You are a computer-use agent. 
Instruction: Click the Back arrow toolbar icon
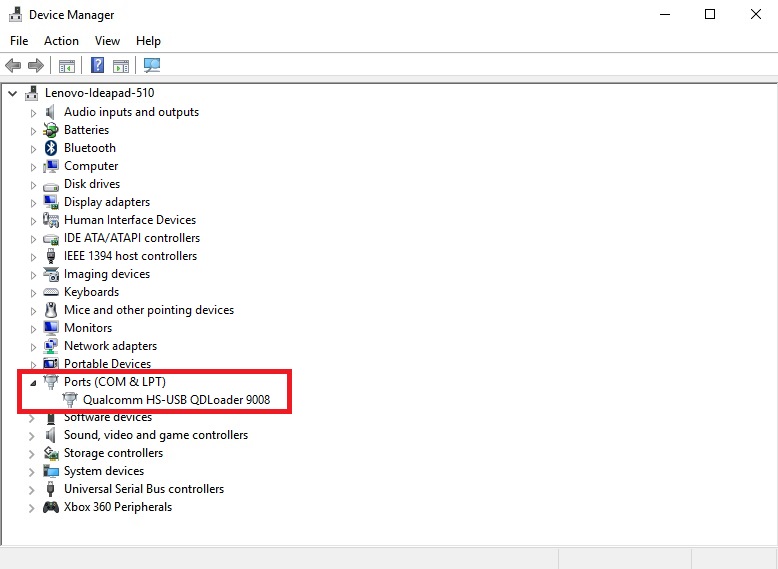tap(13, 65)
